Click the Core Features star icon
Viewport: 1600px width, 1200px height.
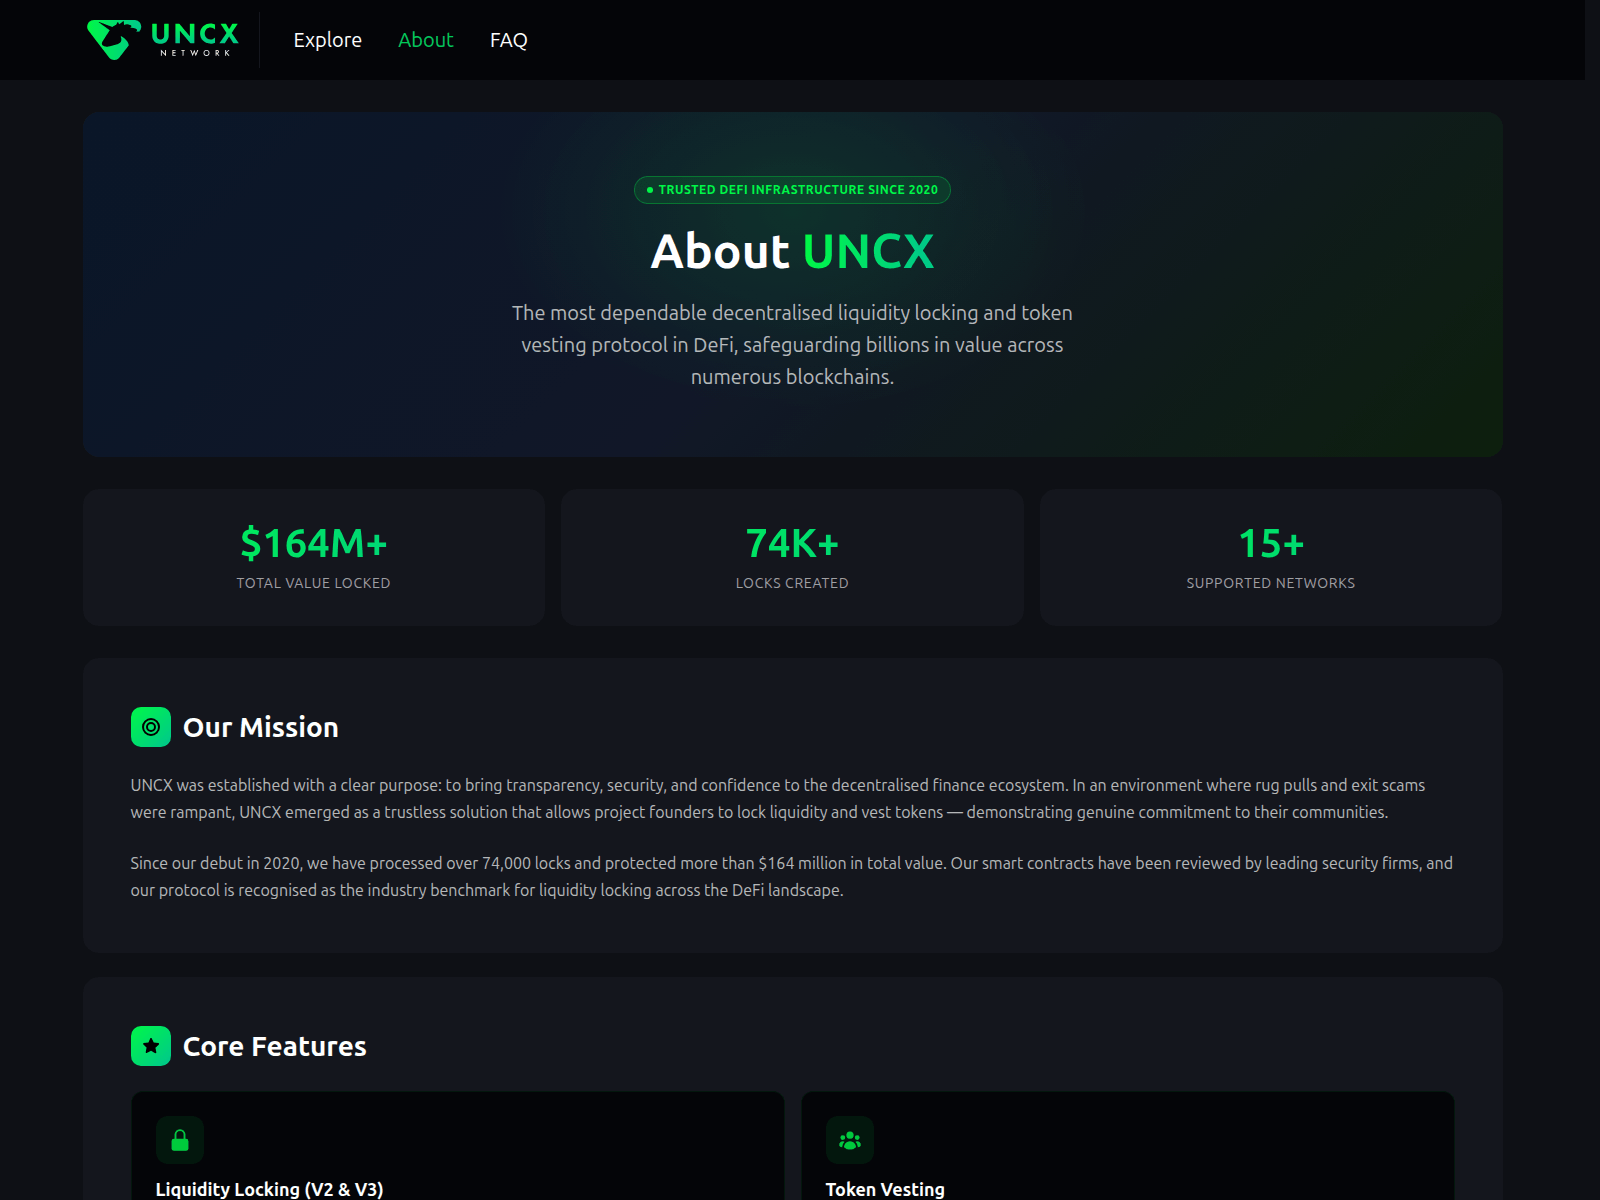pyautogui.click(x=151, y=1046)
